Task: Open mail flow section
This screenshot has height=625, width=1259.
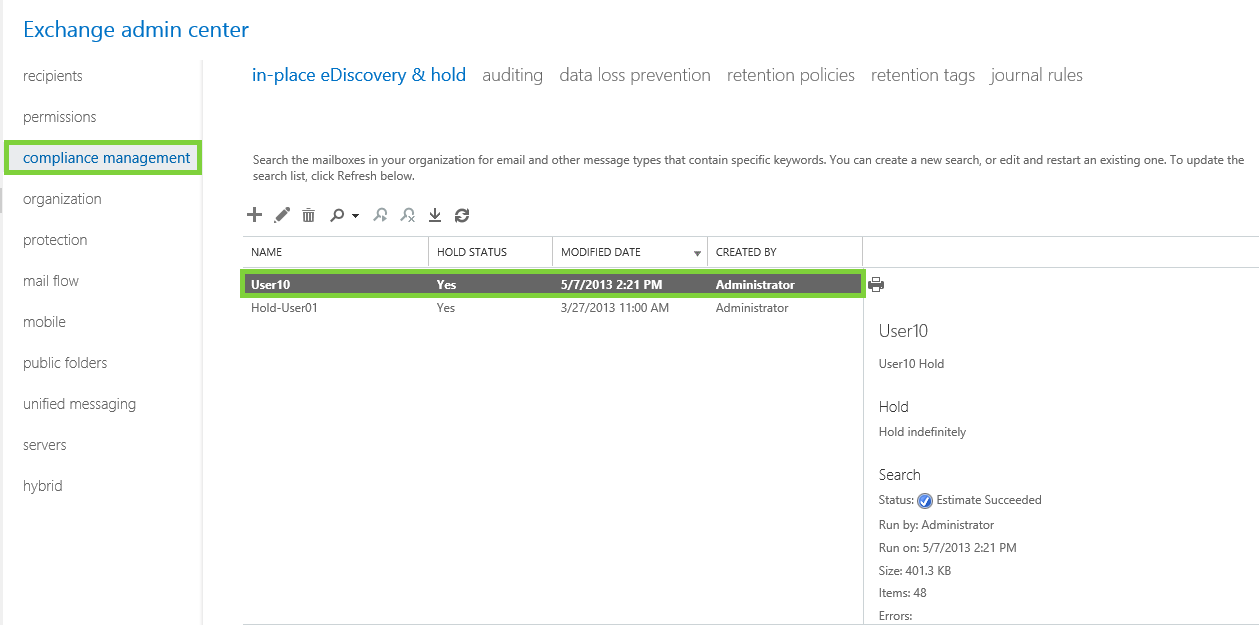Action: 51,281
